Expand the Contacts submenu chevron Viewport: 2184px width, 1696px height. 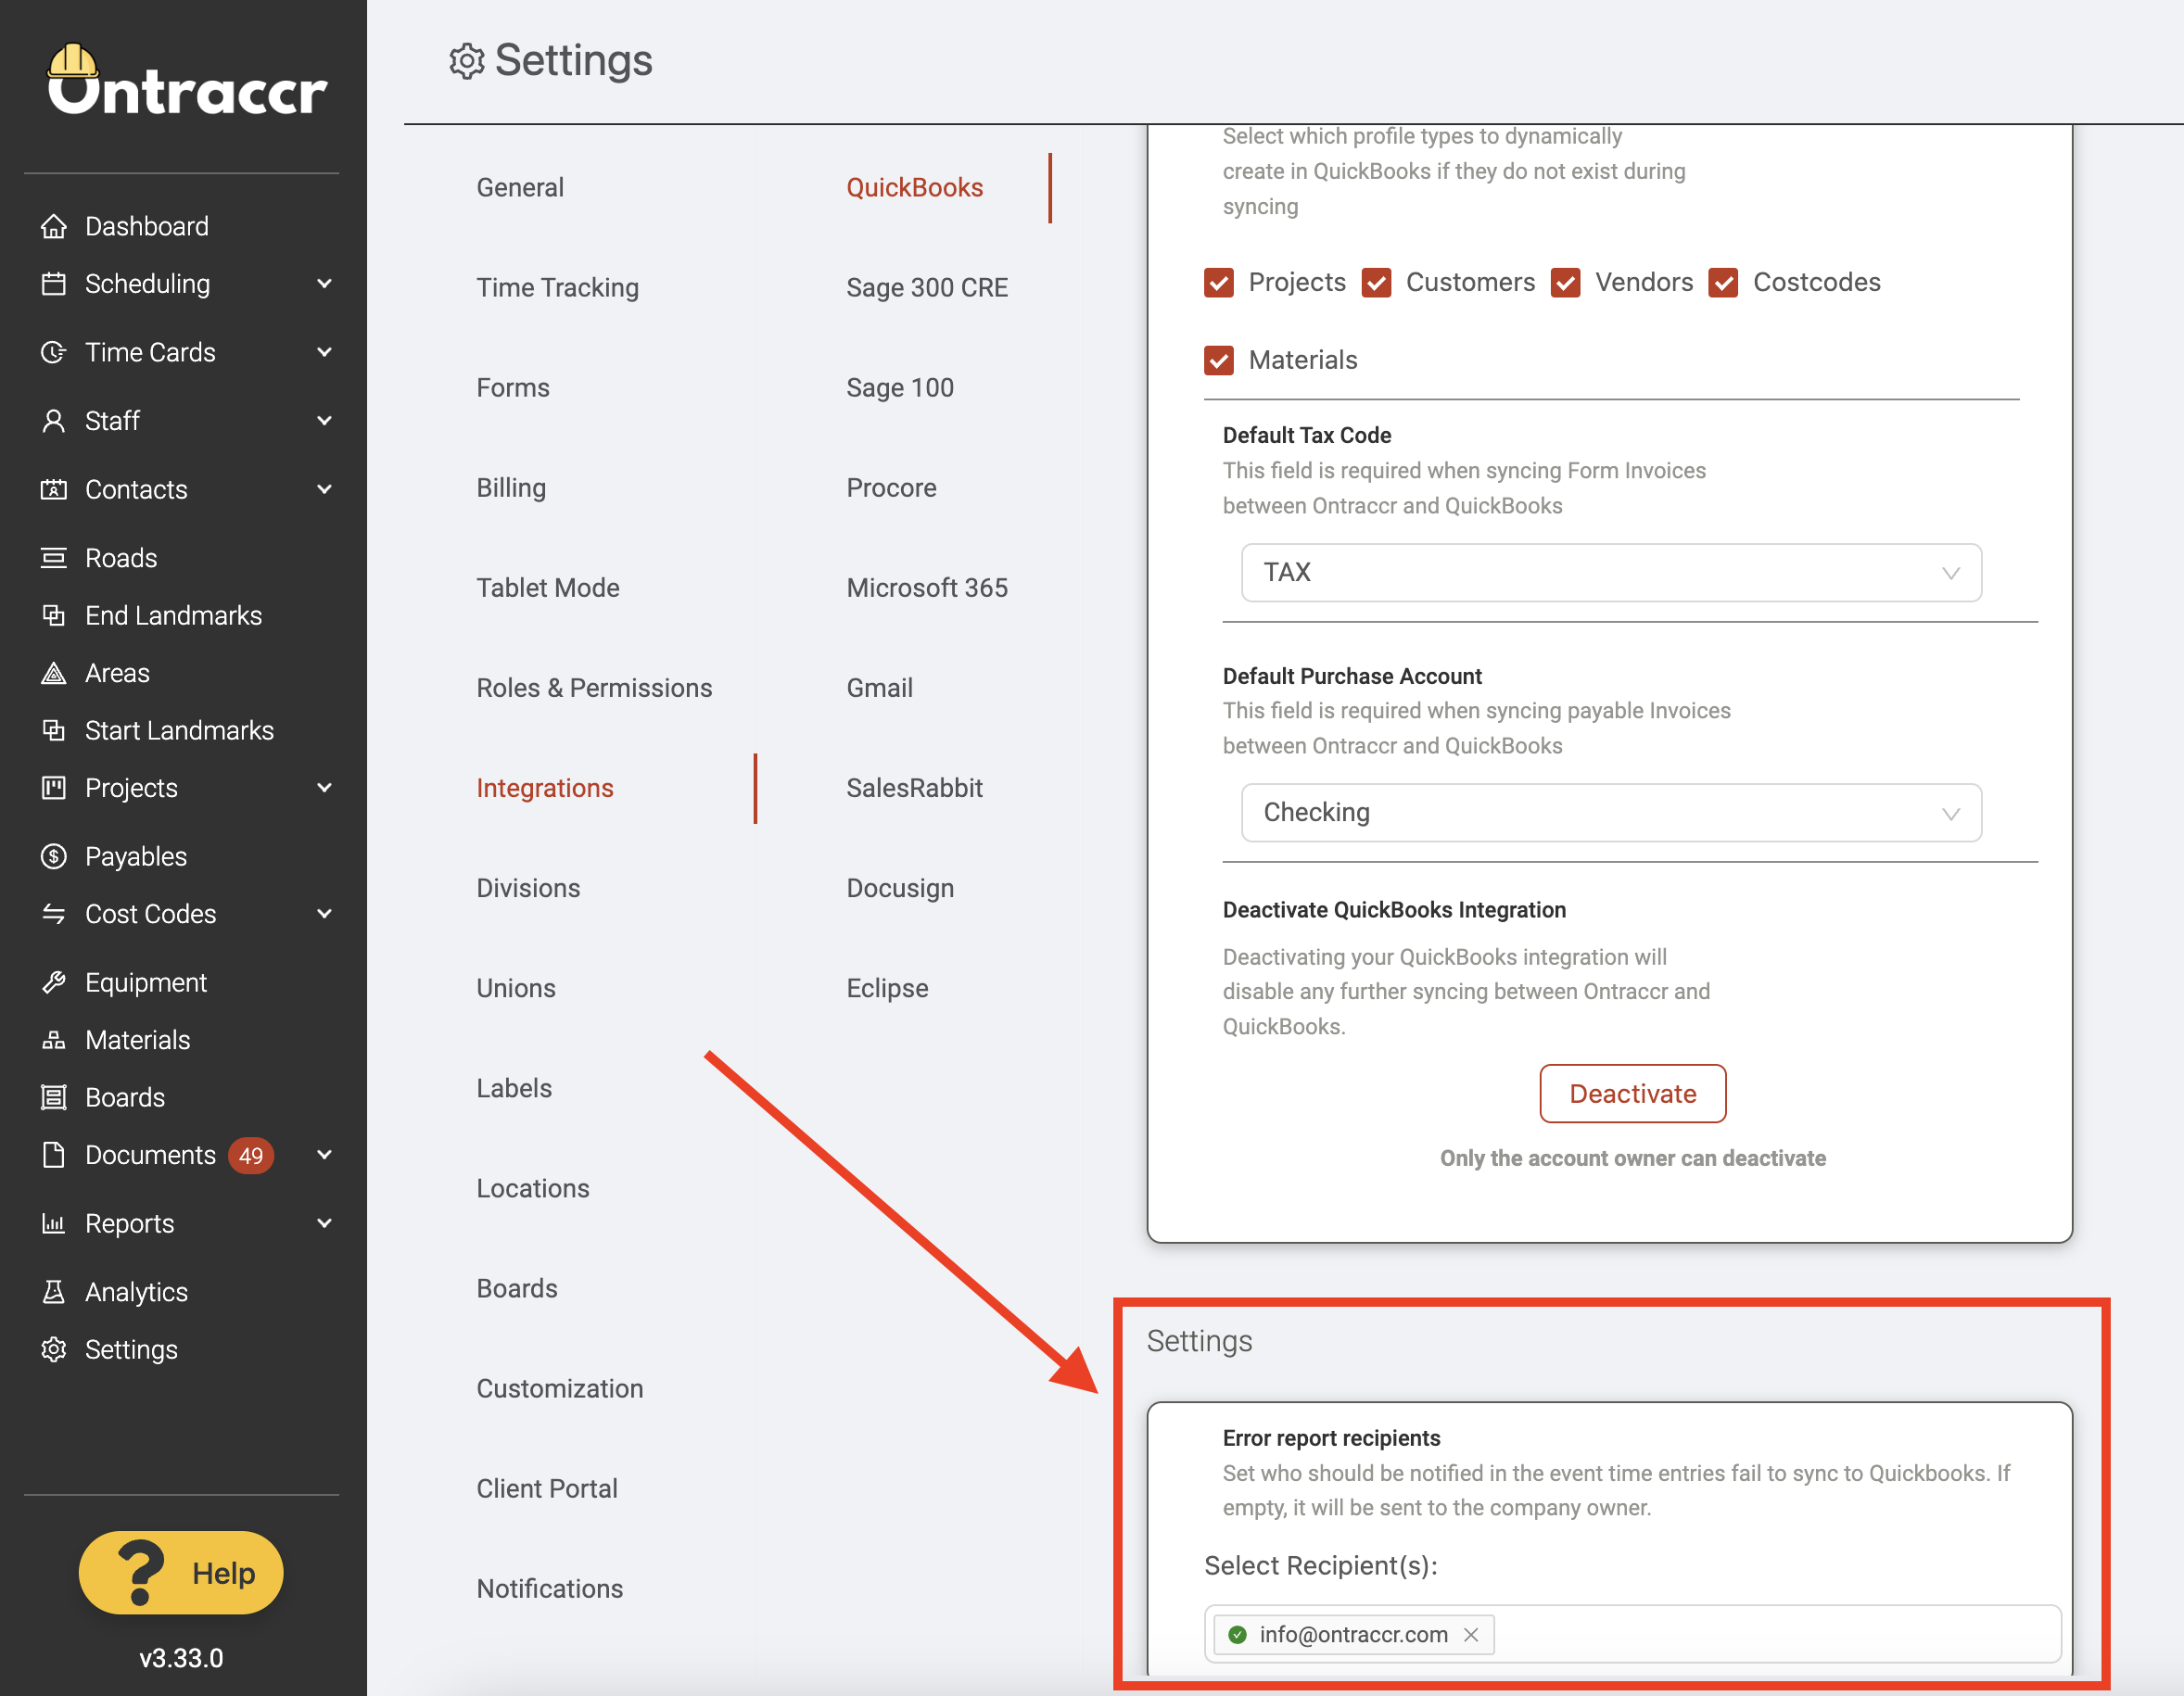tap(324, 489)
